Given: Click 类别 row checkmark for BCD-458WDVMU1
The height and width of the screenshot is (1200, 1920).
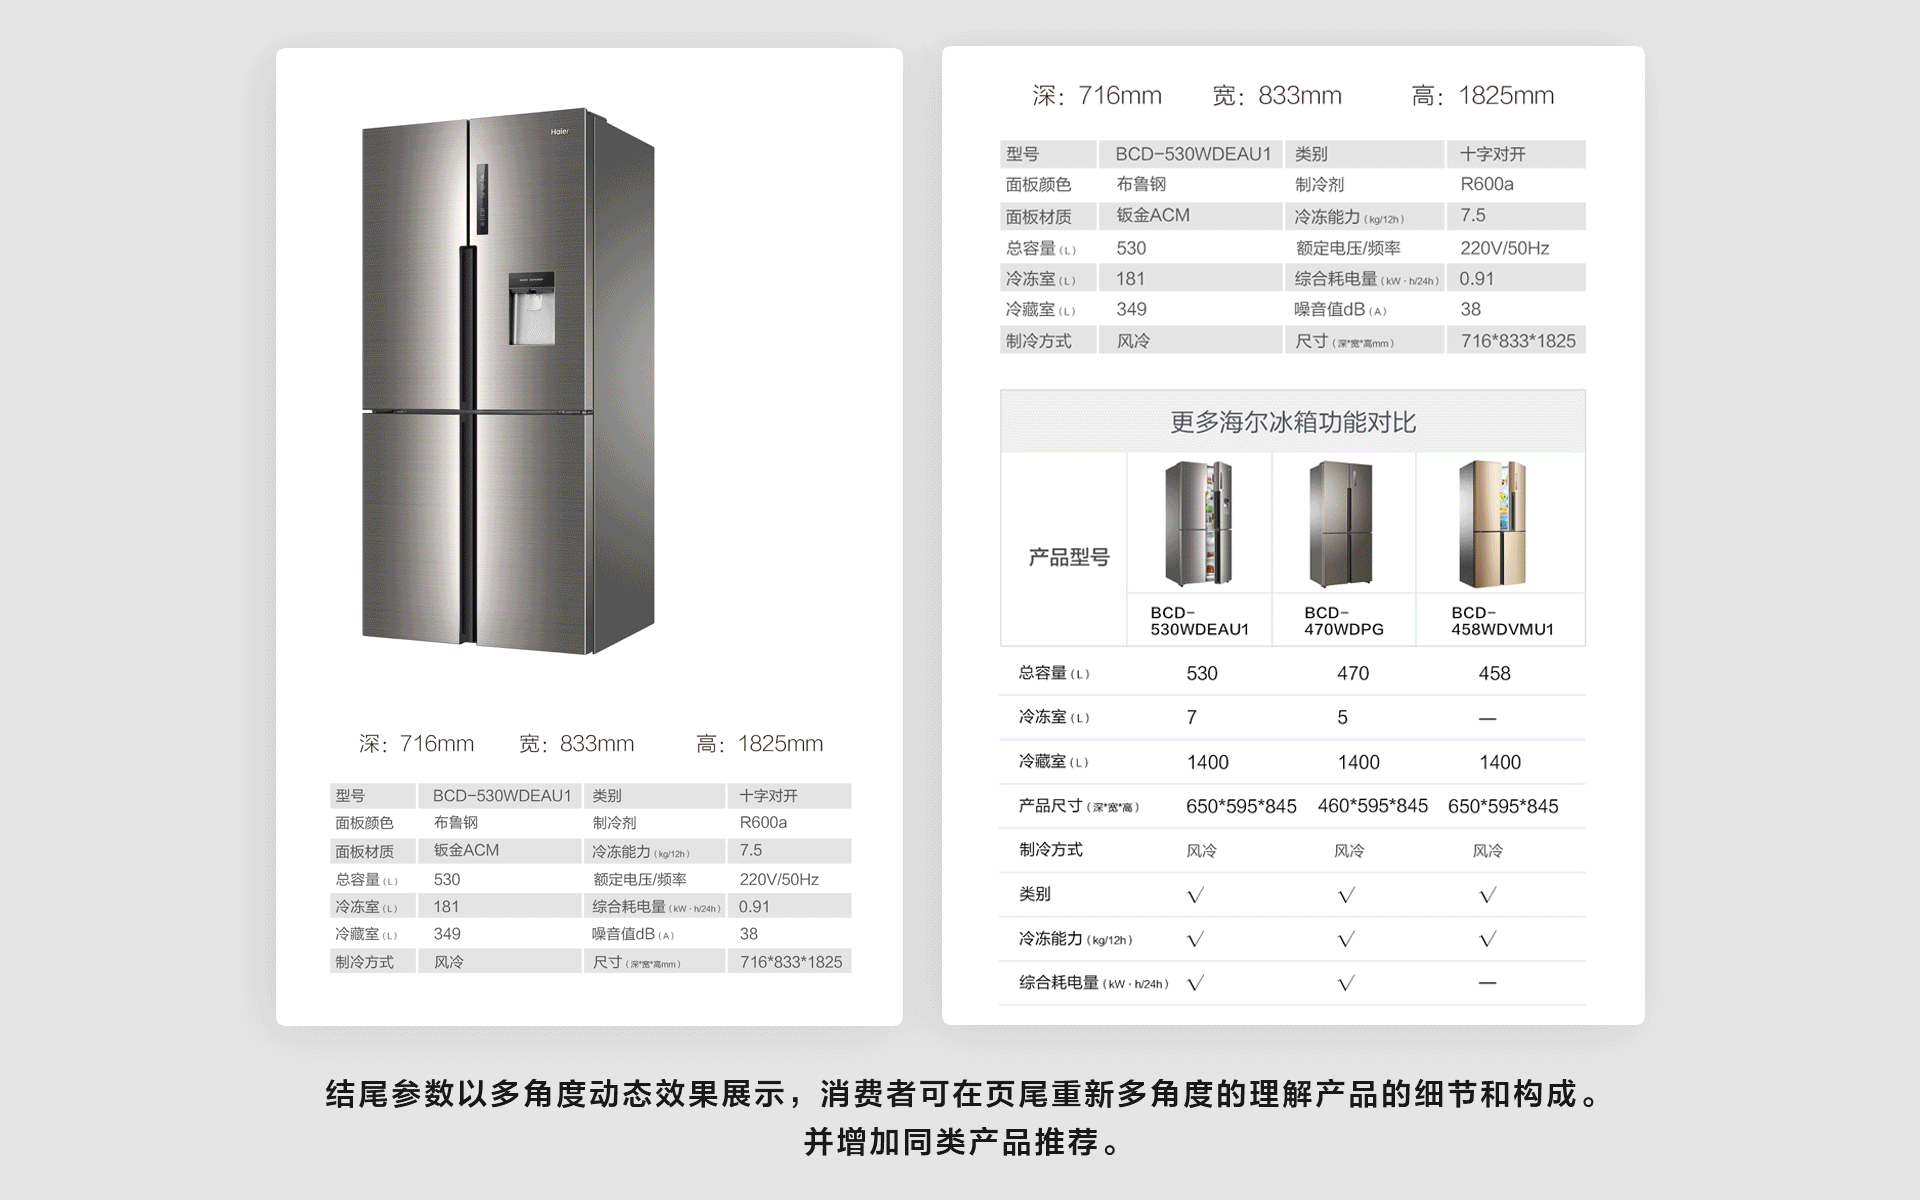Looking at the screenshot, I should point(1487,895).
